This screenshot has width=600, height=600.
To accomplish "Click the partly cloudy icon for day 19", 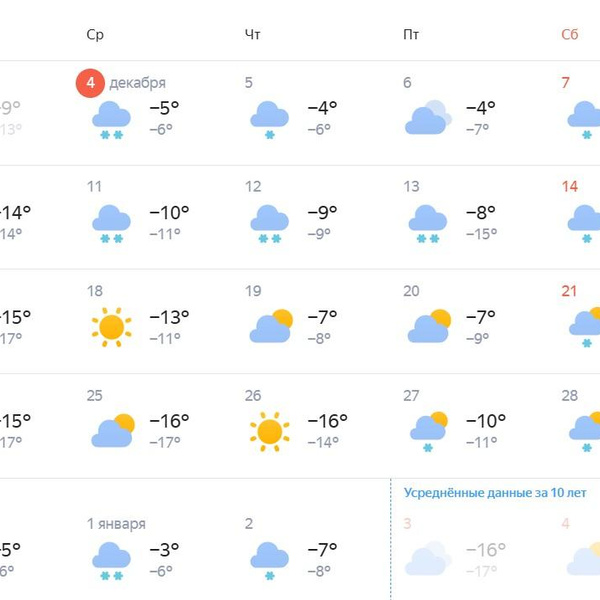I will click(x=270, y=326).
